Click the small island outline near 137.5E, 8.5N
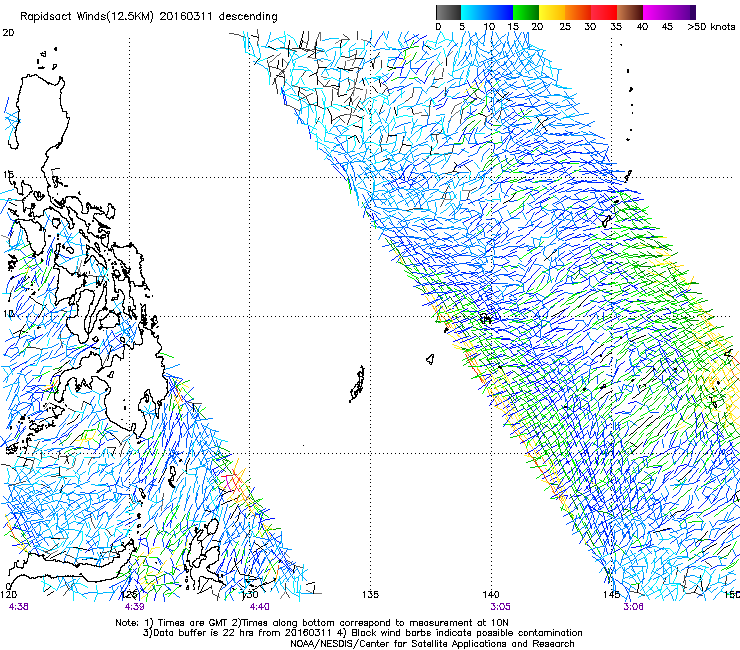Image resolution: width=740 pixels, height=650 pixels. pyautogui.click(x=430, y=360)
